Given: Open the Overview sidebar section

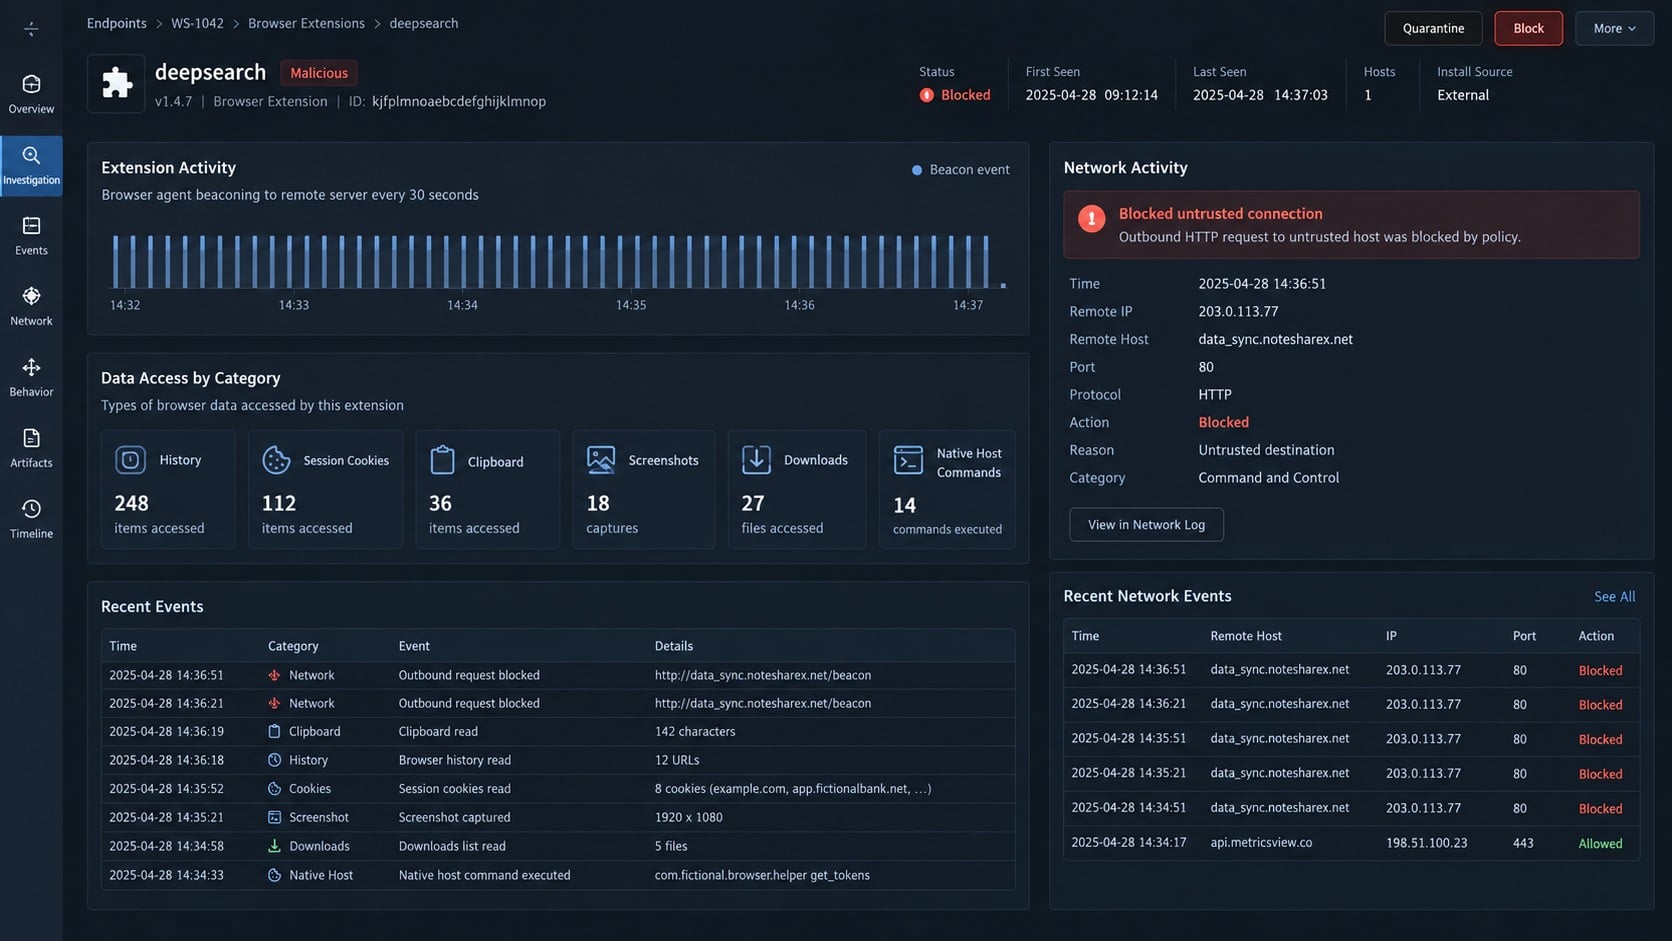Looking at the screenshot, I should pyautogui.click(x=31, y=94).
